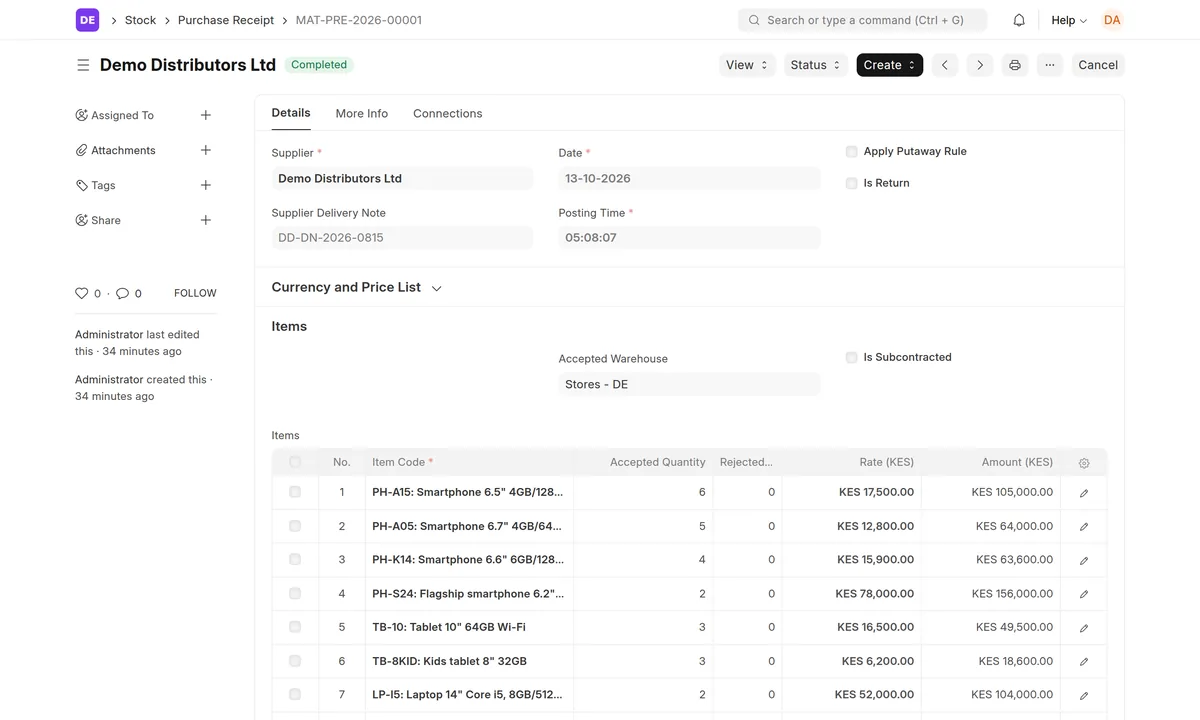Screen dimensions: 1200x720
Task: Open comments speech bubble icon
Action: [122, 293]
